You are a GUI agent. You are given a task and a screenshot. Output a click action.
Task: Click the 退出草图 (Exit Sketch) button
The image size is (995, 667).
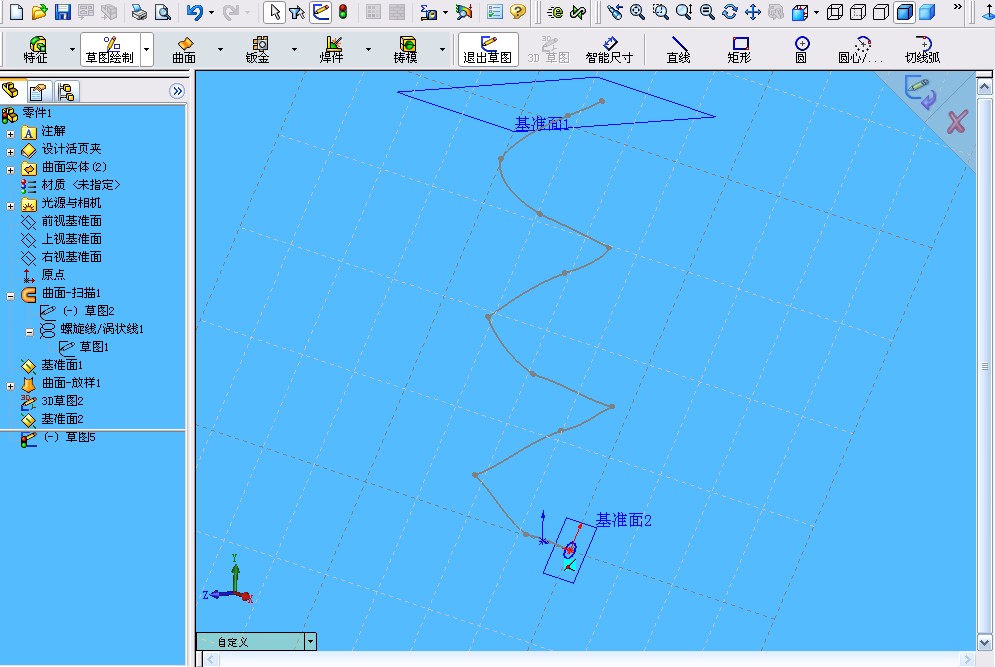pos(488,50)
